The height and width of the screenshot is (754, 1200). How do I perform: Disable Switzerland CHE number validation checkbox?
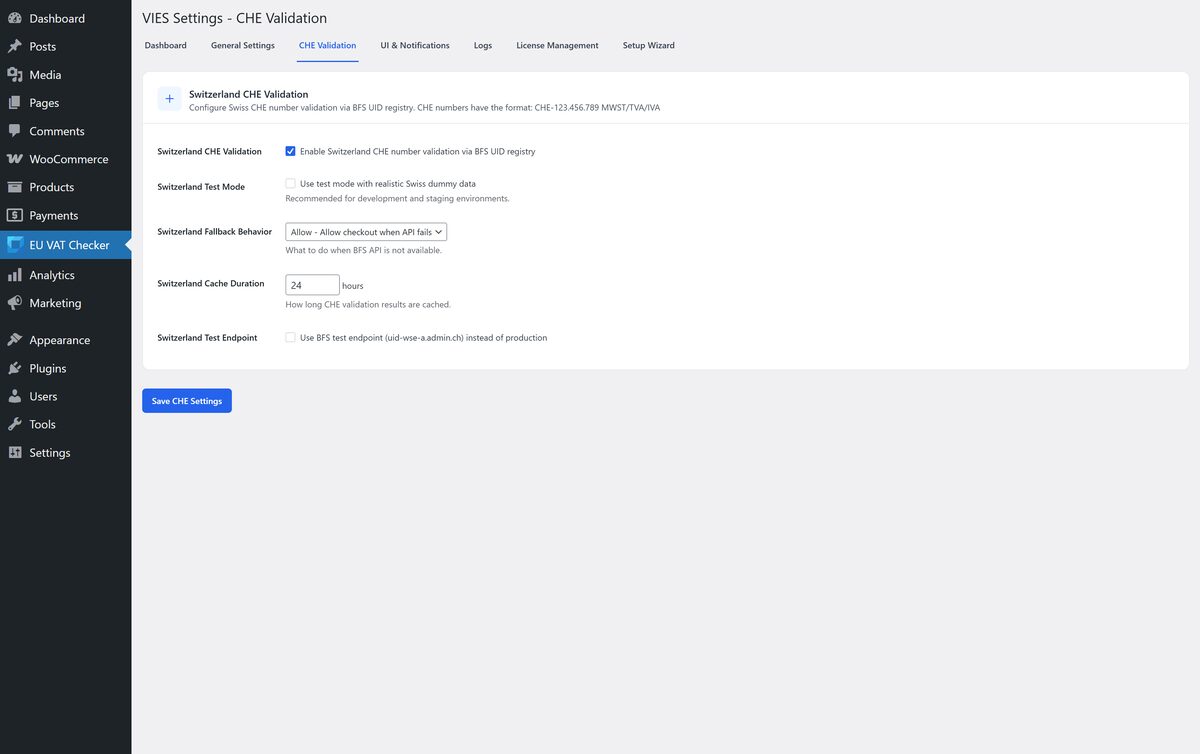[x=291, y=152]
